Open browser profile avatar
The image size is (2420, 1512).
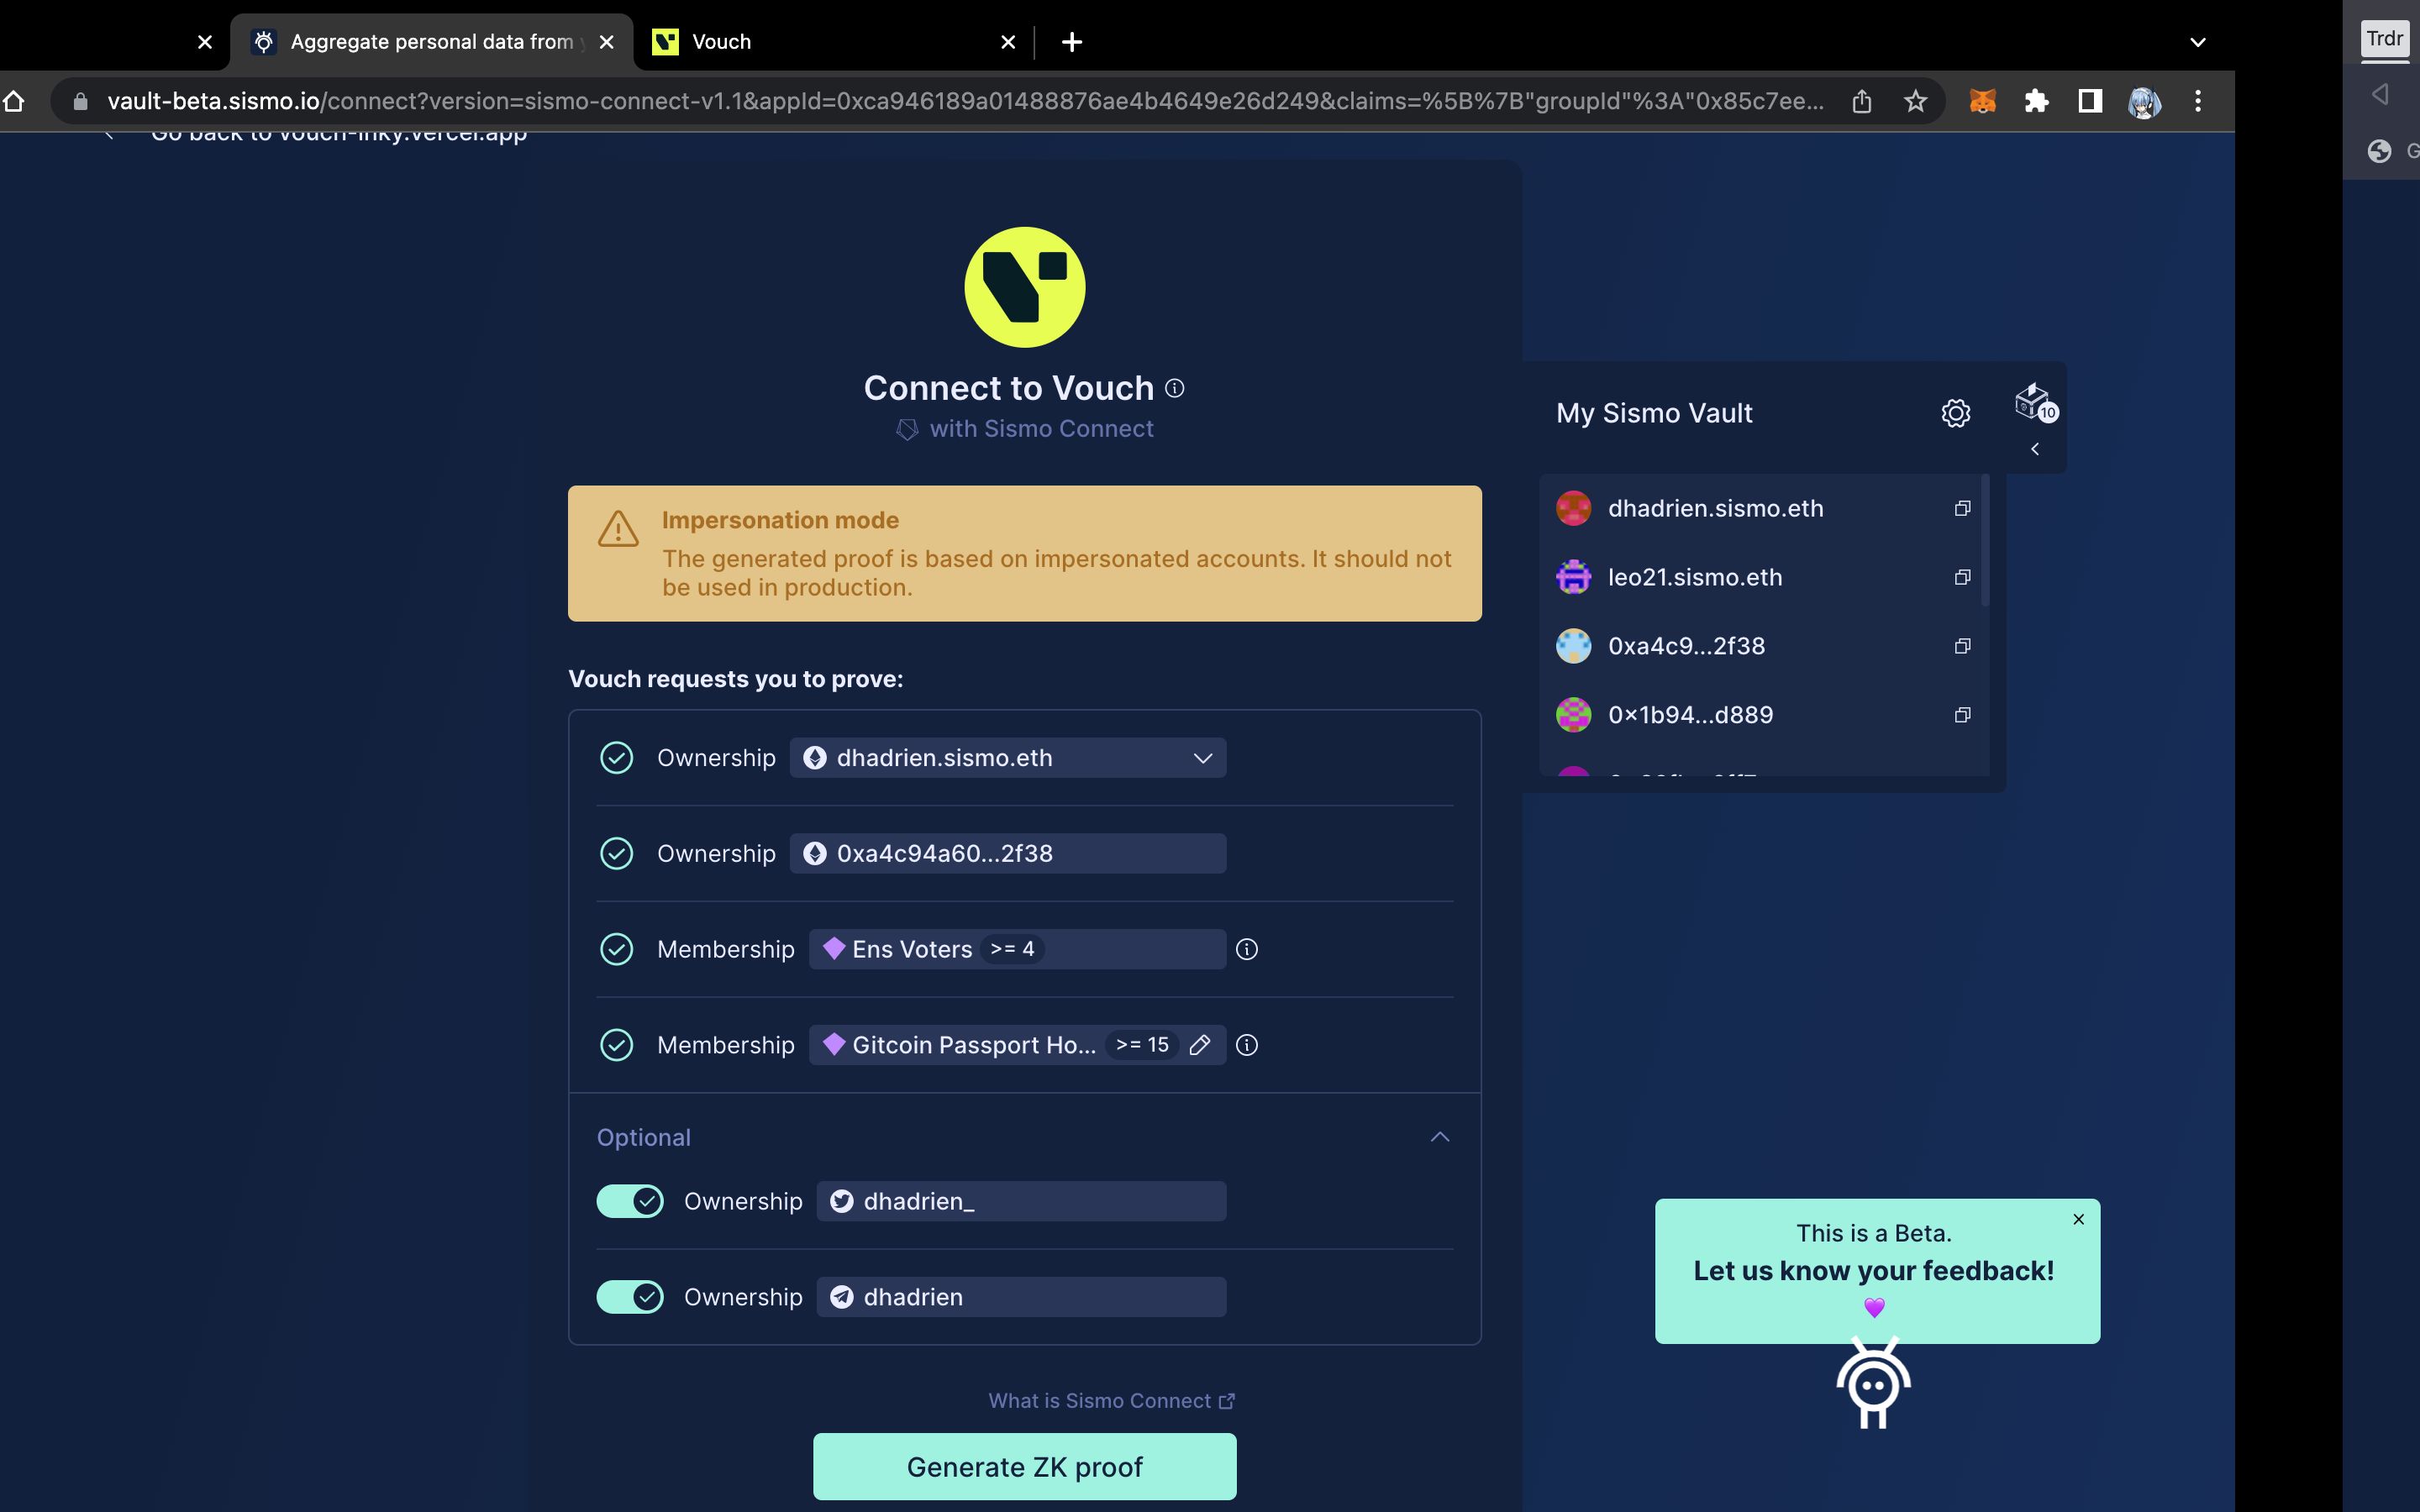(x=2144, y=101)
